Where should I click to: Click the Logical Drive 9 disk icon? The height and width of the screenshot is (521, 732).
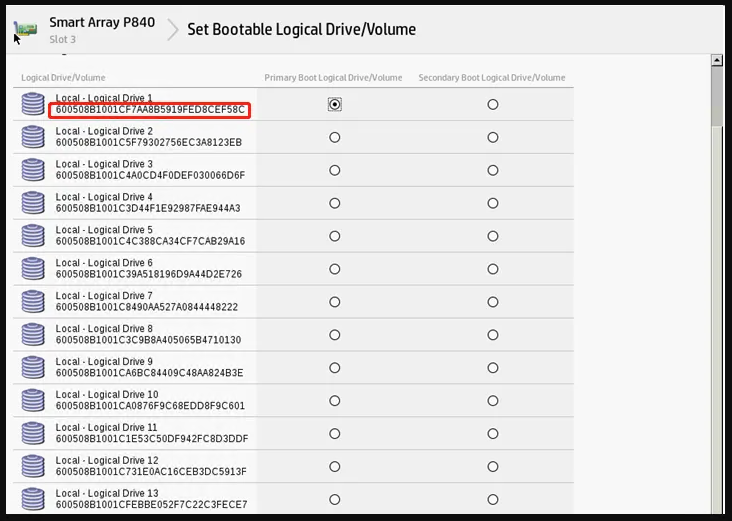(x=33, y=367)
